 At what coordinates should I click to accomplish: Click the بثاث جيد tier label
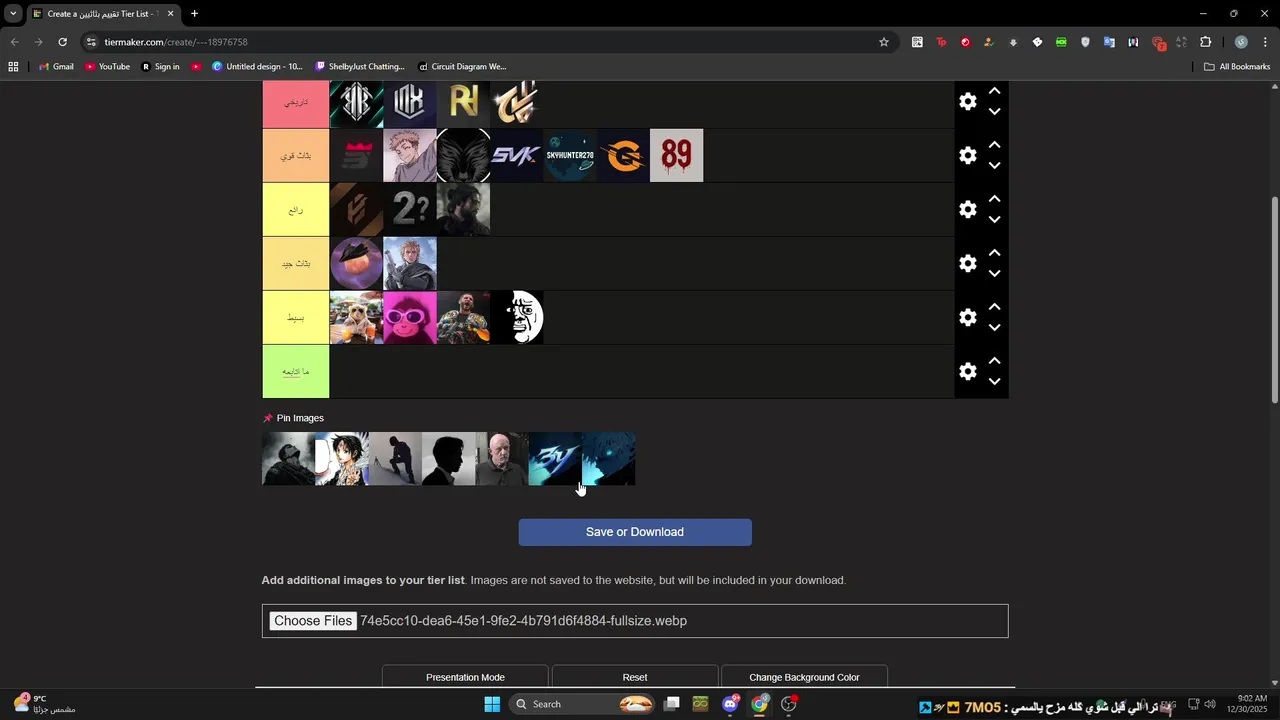[295, 263]
